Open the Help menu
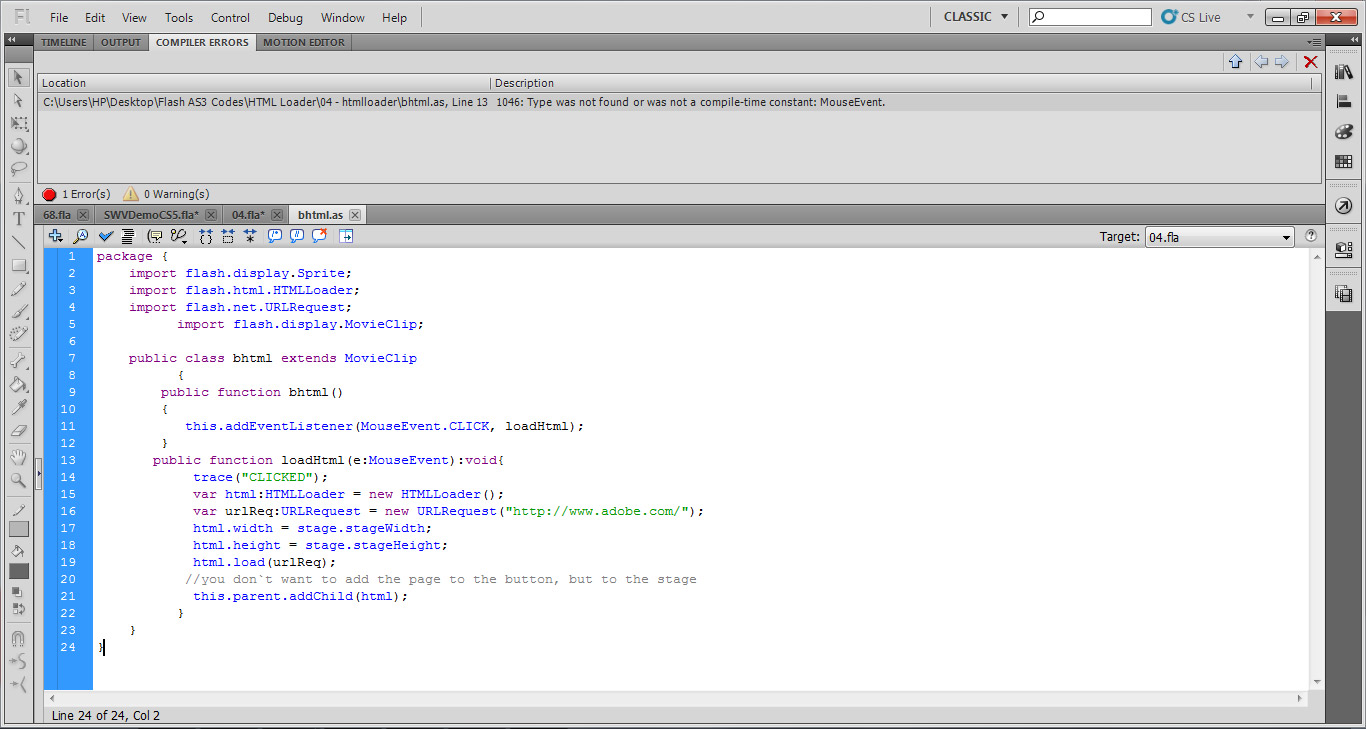Screen dimensions: 1366x729 395,17
